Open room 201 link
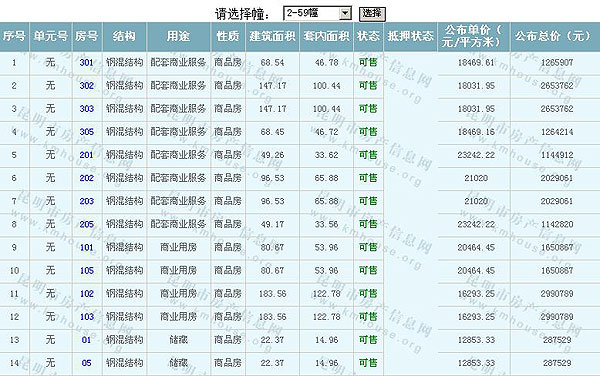Image resolution: width=600 pixels, height=376 pixels. (86, 155)
